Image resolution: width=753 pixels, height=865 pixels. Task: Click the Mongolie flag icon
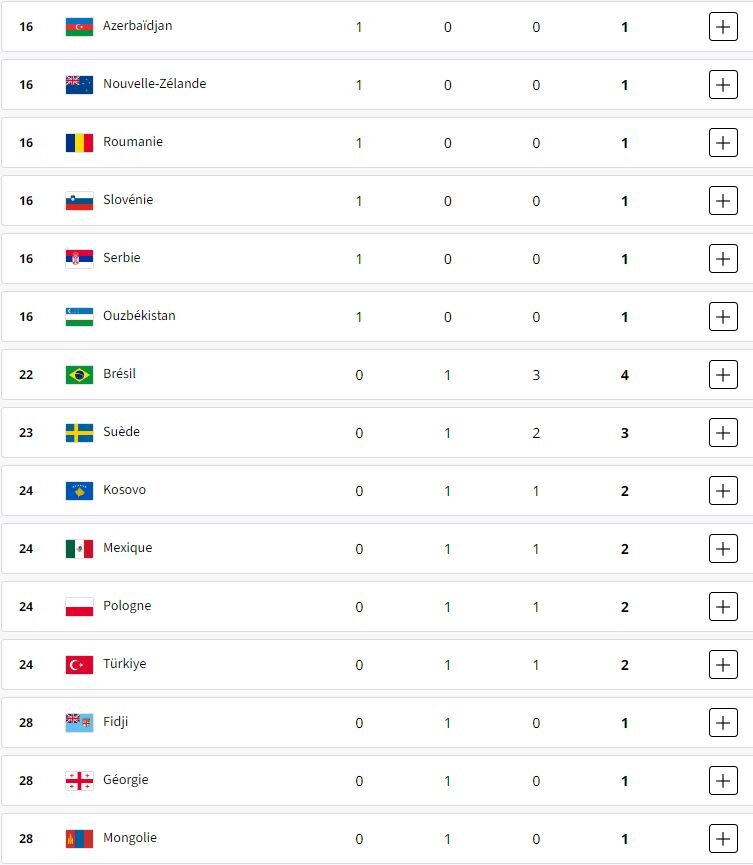(79, 839)
